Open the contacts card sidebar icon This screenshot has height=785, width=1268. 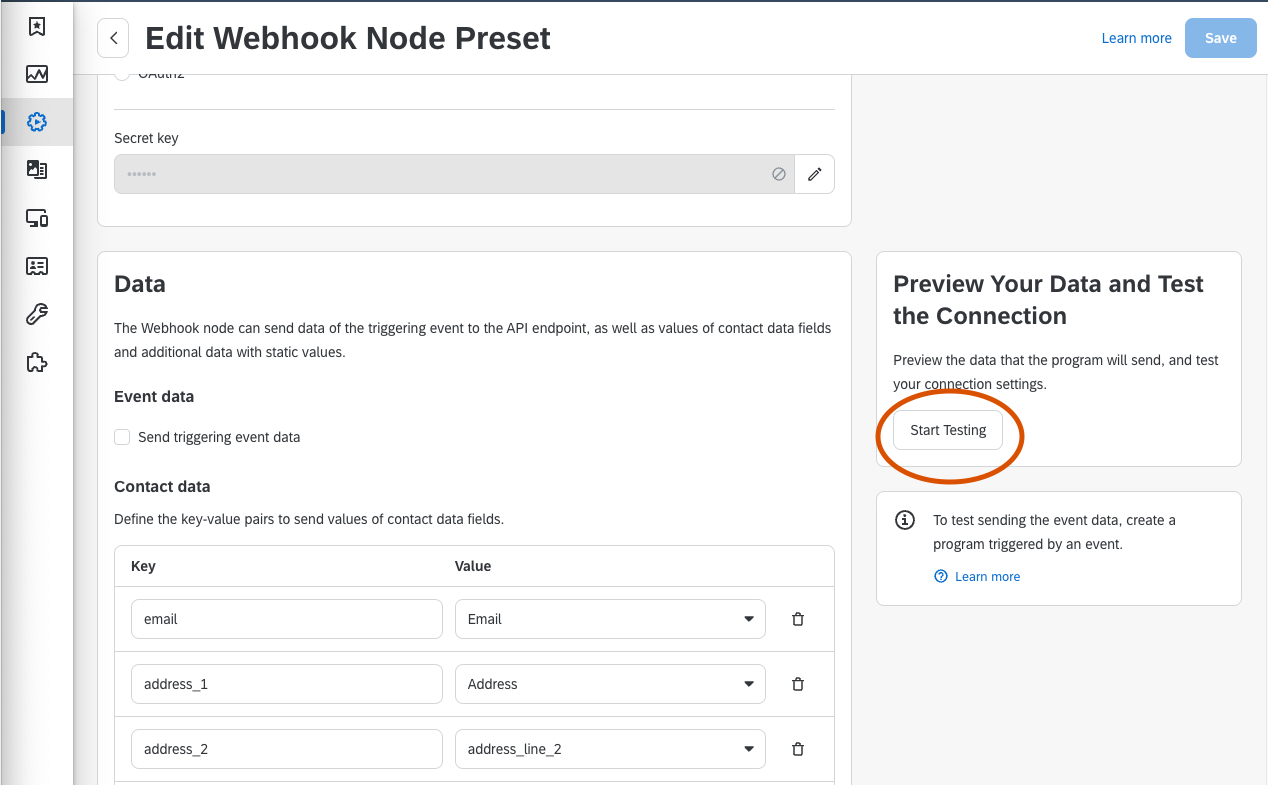[37, 266]
